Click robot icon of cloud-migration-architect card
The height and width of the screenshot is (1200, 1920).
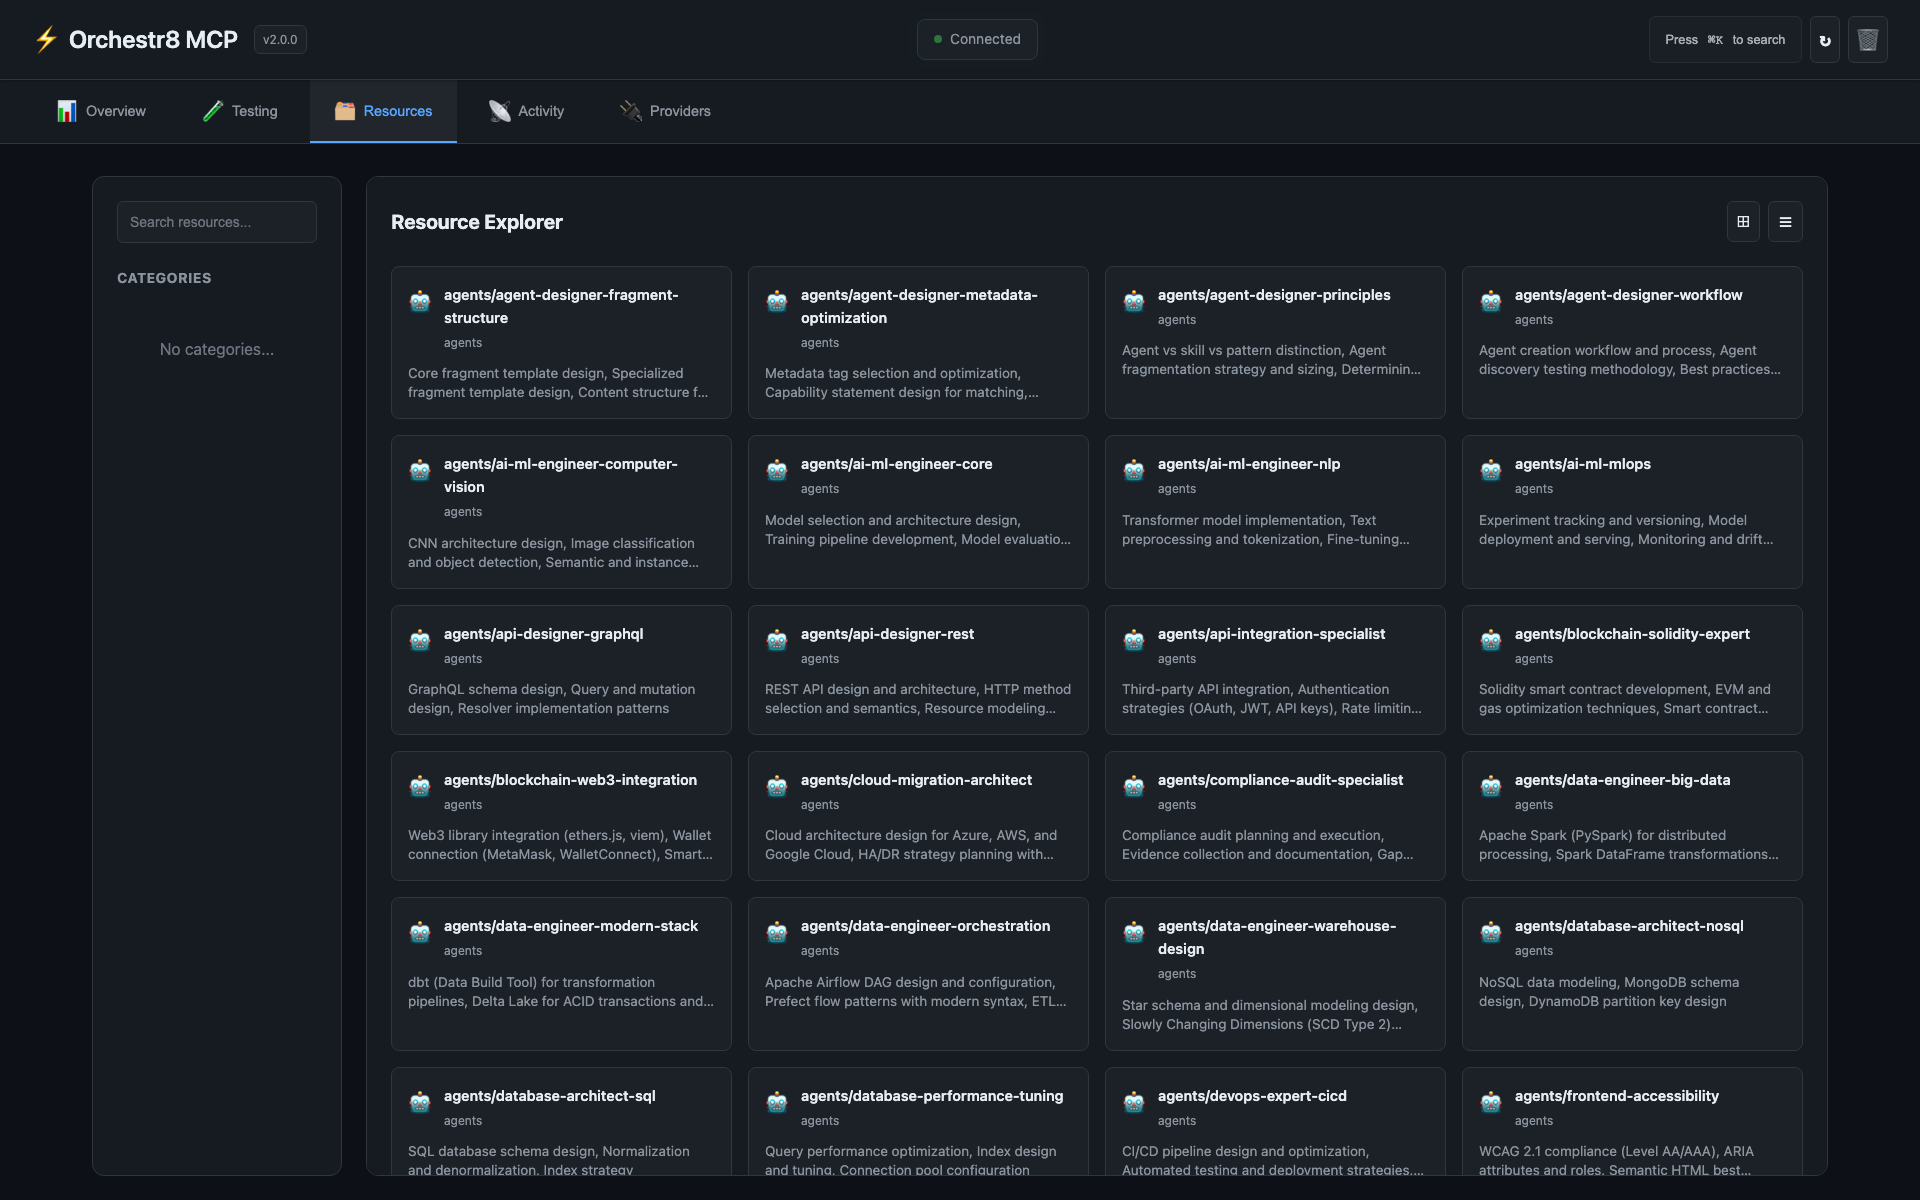[777, 786]
